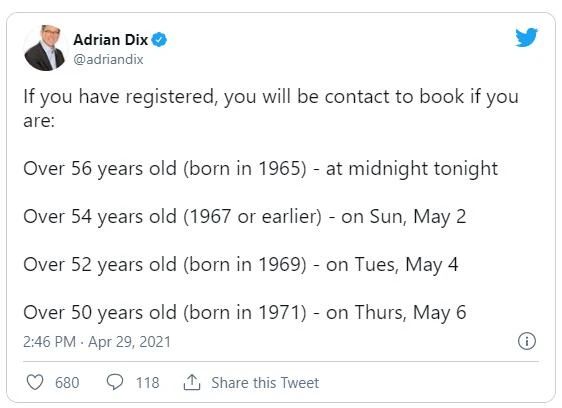This screenshot has width=562, height=408.
Task: Click the blue verified badge
Action: 159,39
